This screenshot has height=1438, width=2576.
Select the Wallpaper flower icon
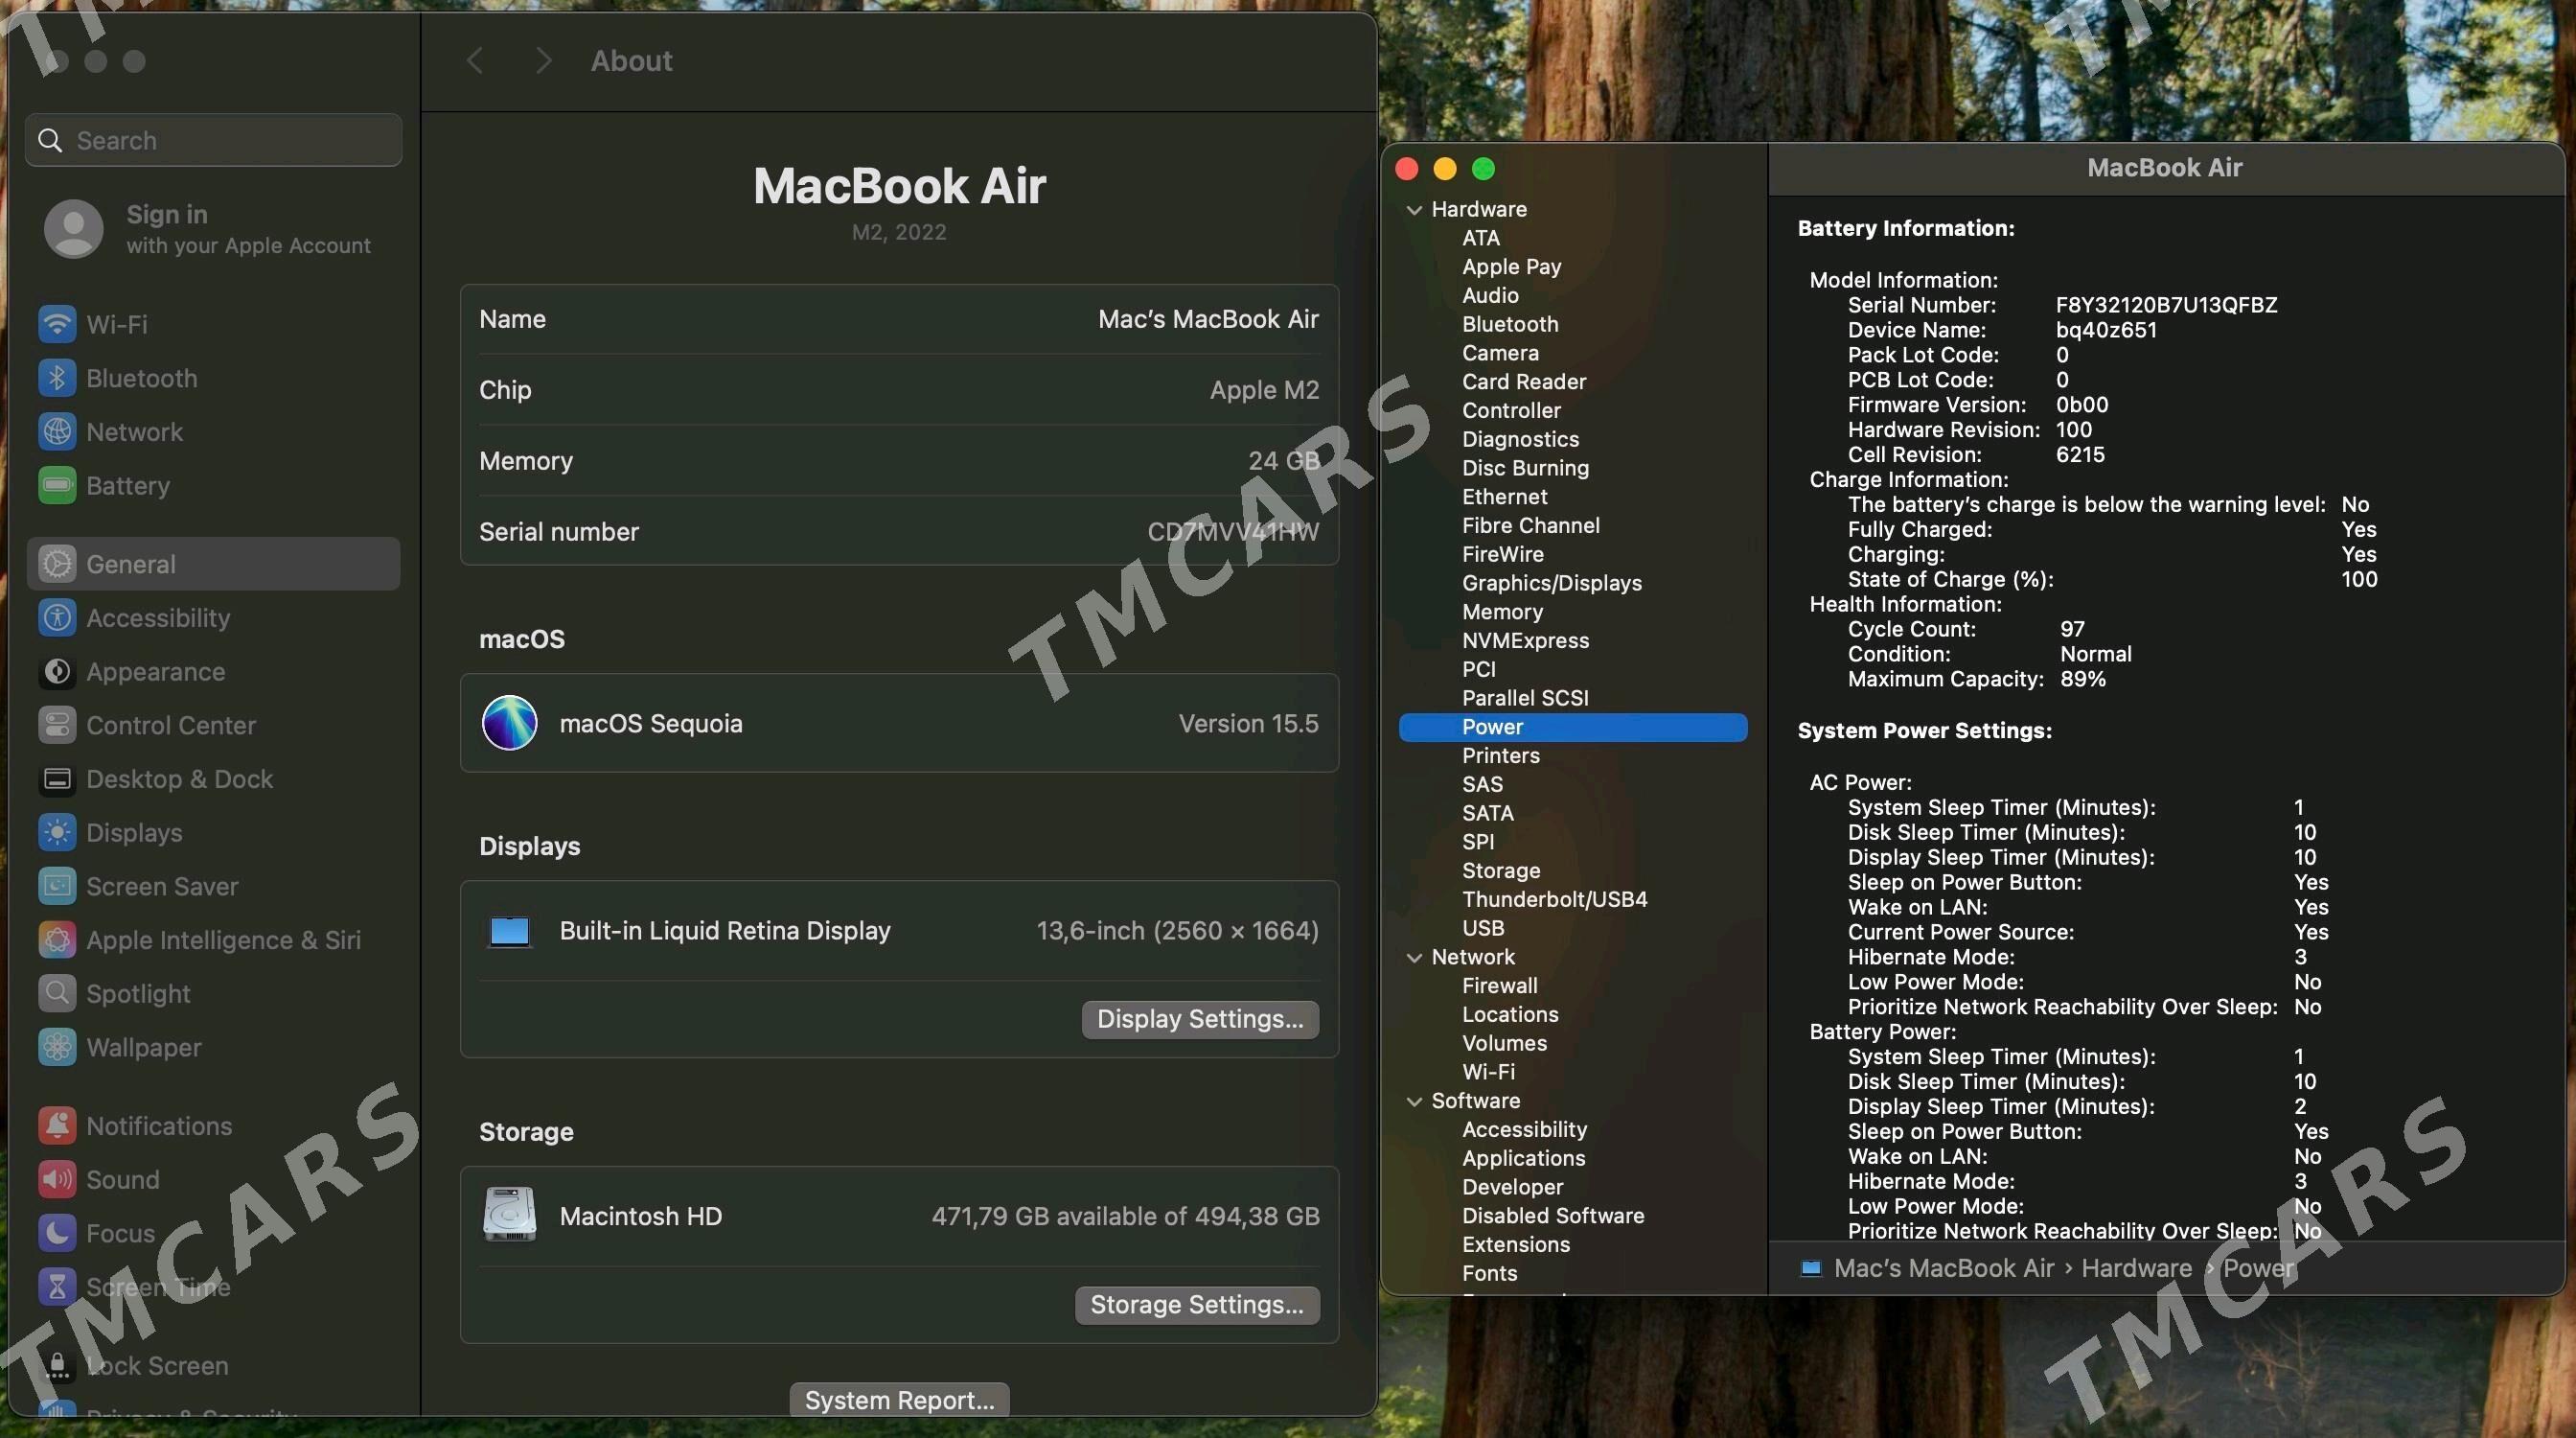(x=57, y=1047)
